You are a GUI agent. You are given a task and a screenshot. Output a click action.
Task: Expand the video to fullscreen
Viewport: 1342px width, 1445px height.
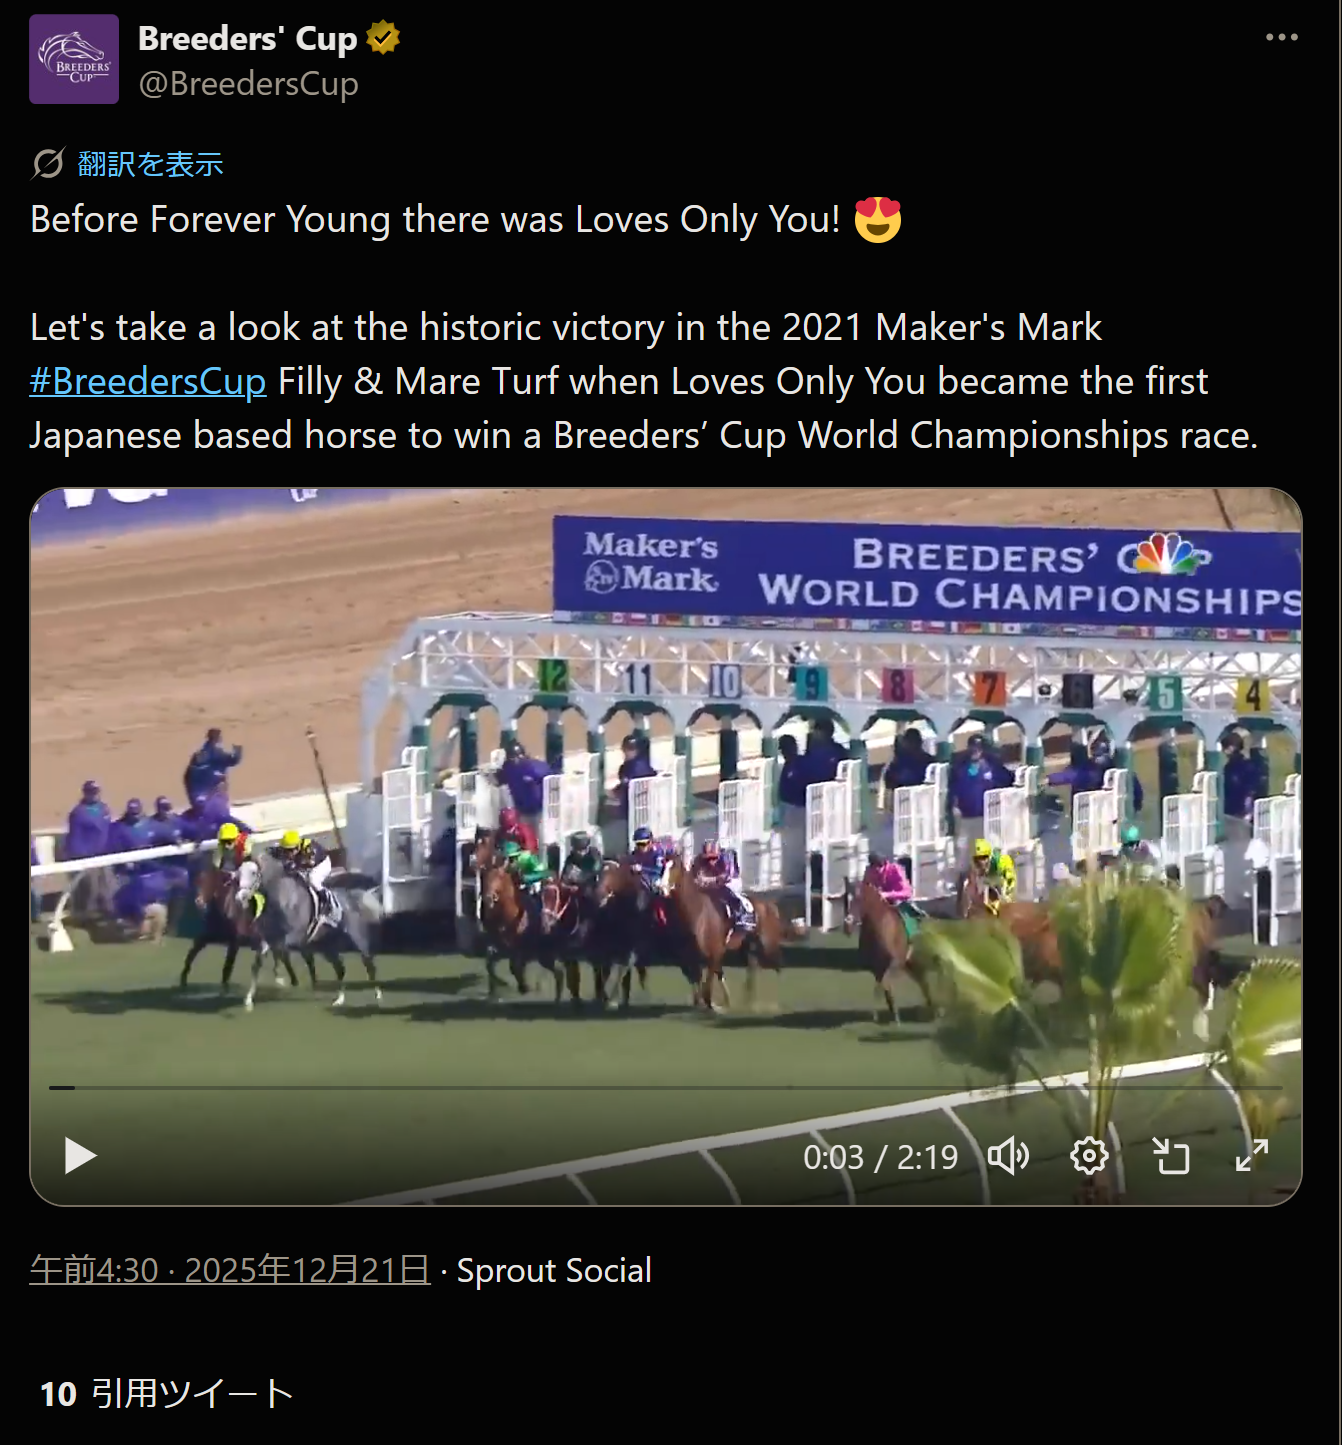[x=1252, y=1156]
